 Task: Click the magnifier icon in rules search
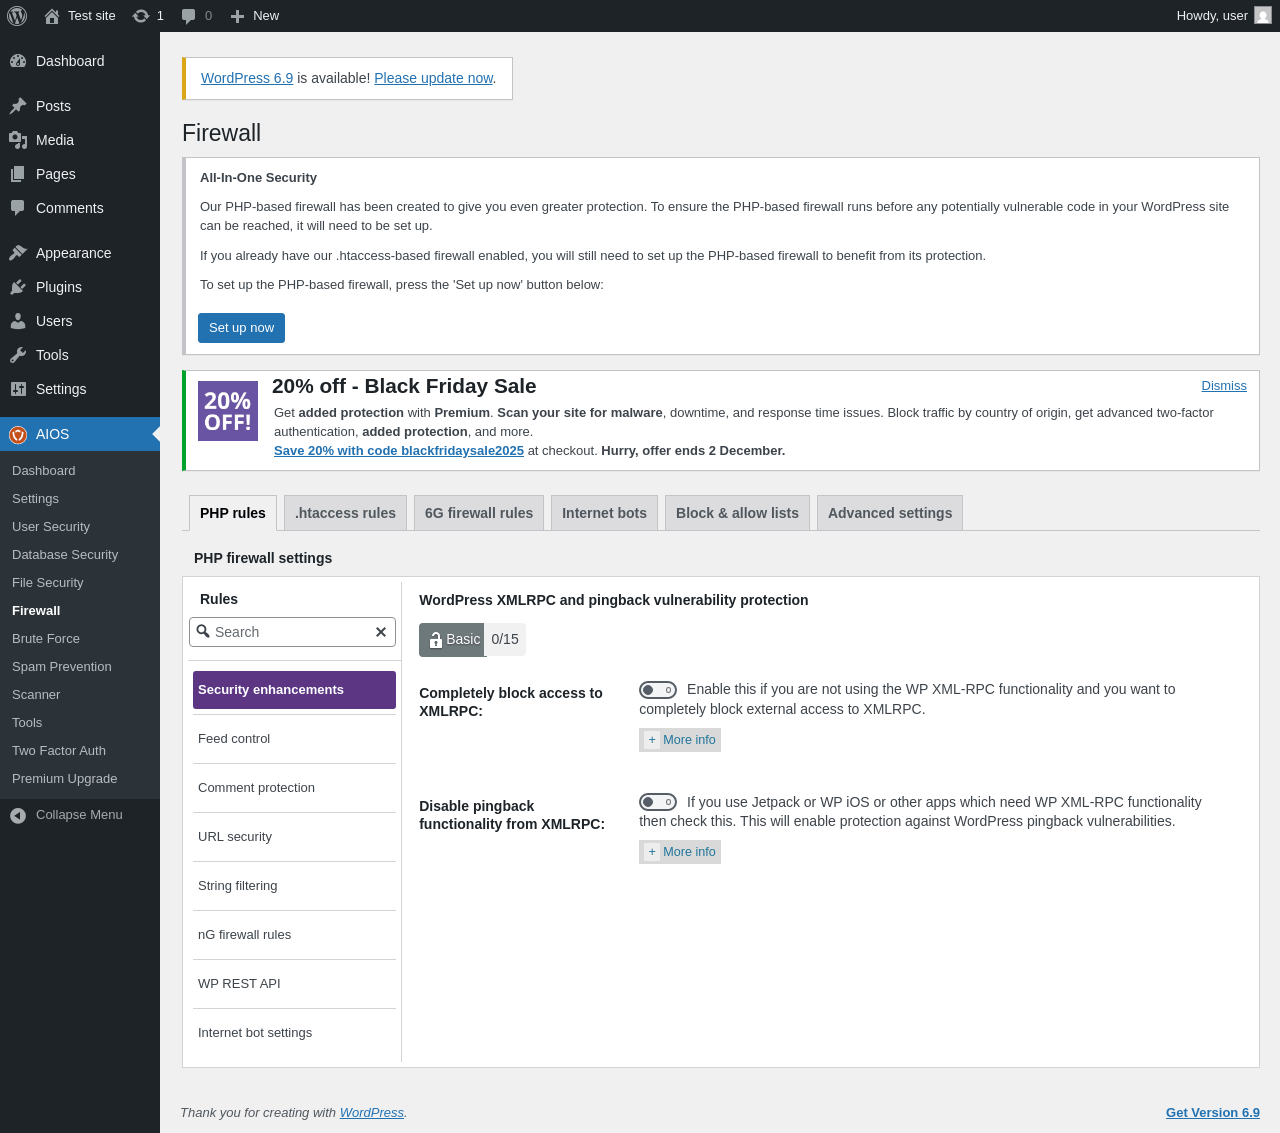(203, 631)
